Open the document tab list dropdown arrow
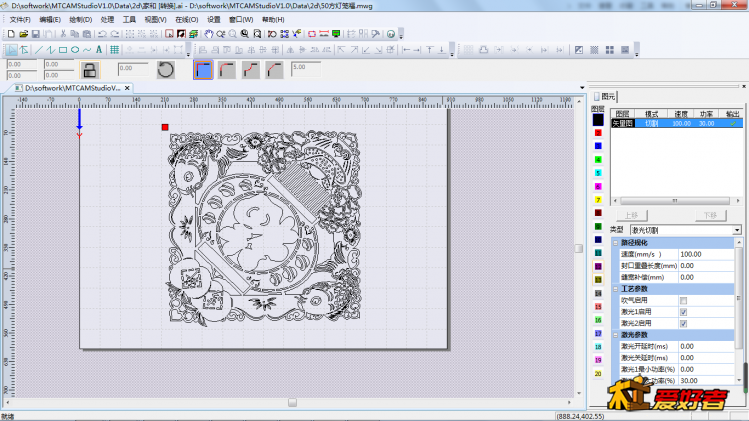 pos(582,88)
